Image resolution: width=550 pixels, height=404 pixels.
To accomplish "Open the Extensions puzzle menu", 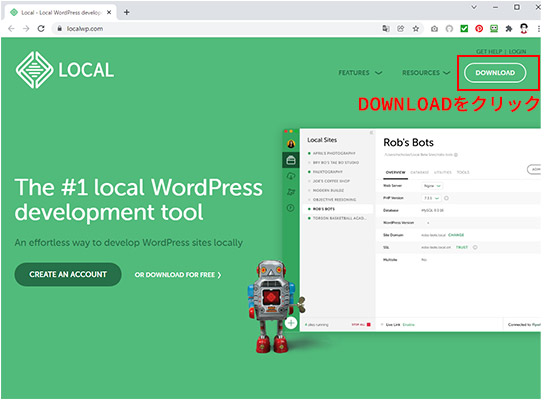I will (x=509, y=29).
